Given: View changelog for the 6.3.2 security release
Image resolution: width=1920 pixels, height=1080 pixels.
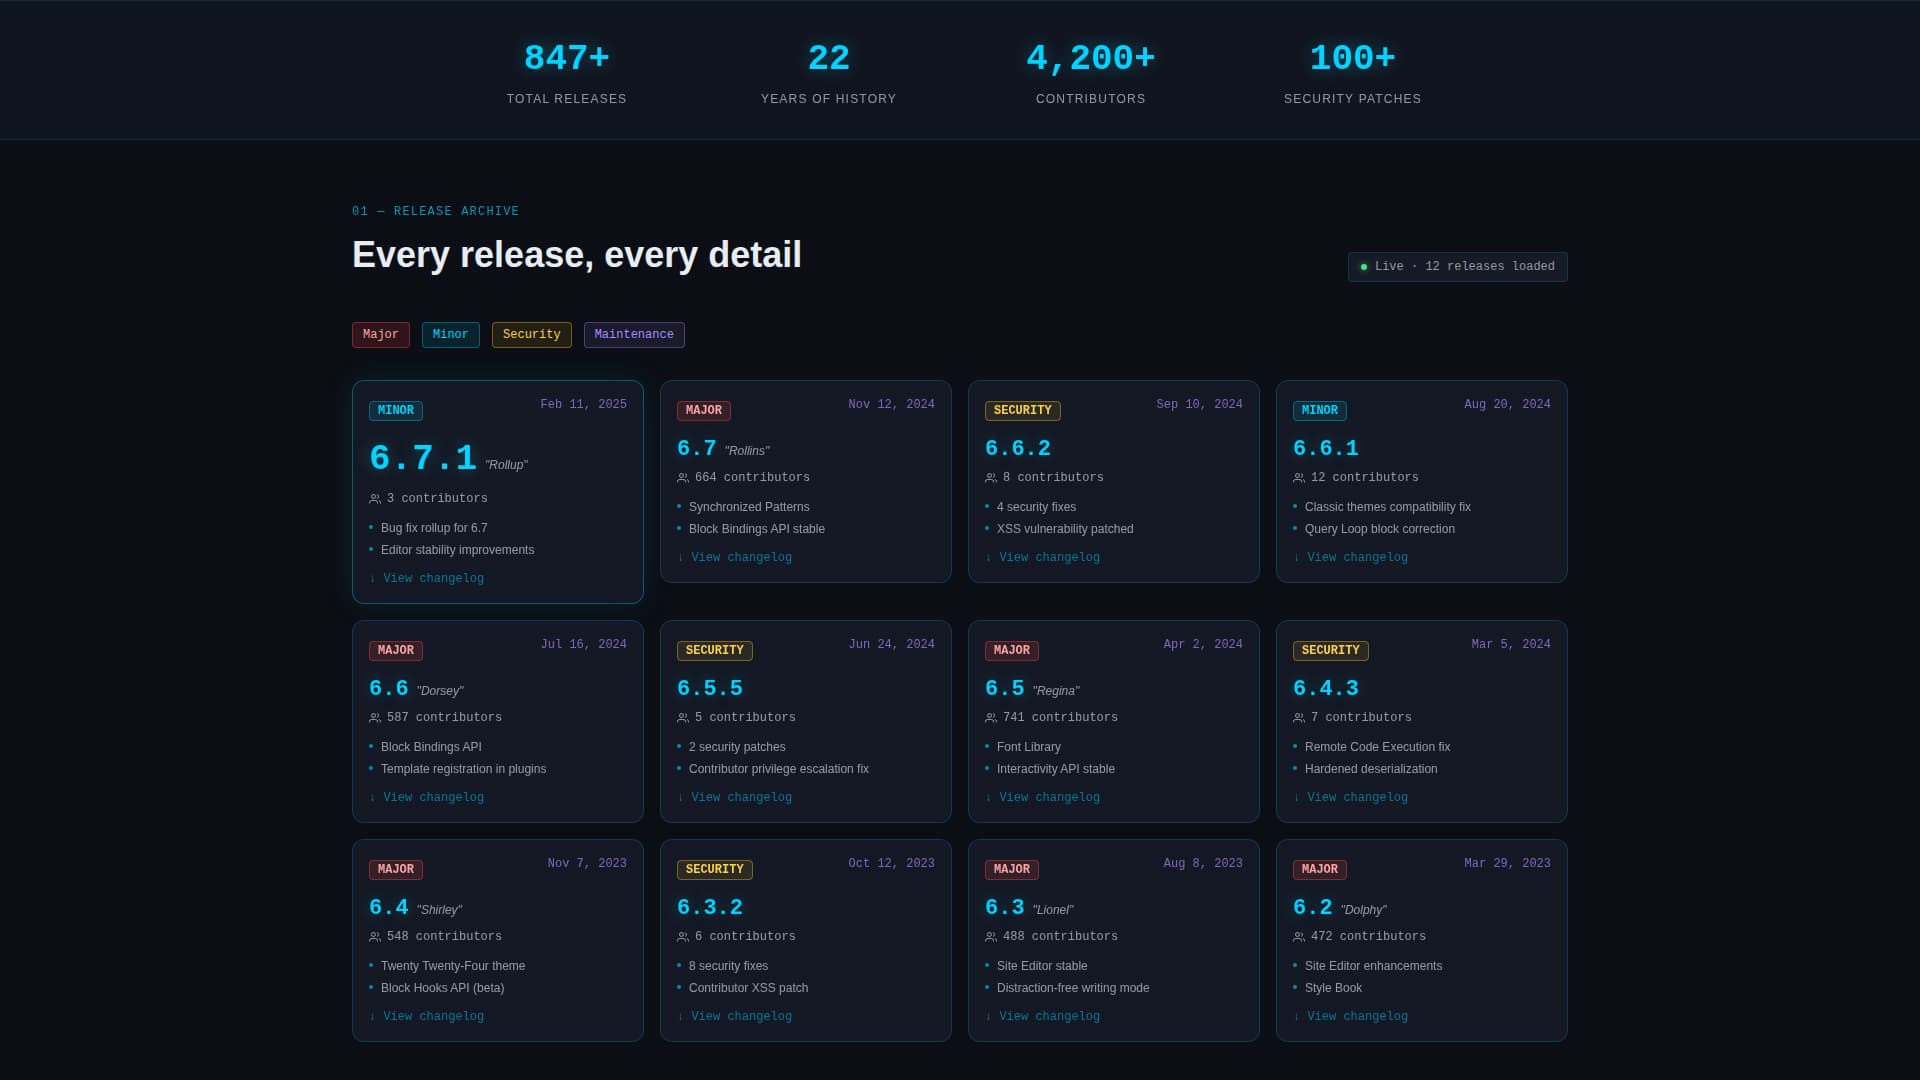Looking at the screenshot, I should pos(741,1016).
